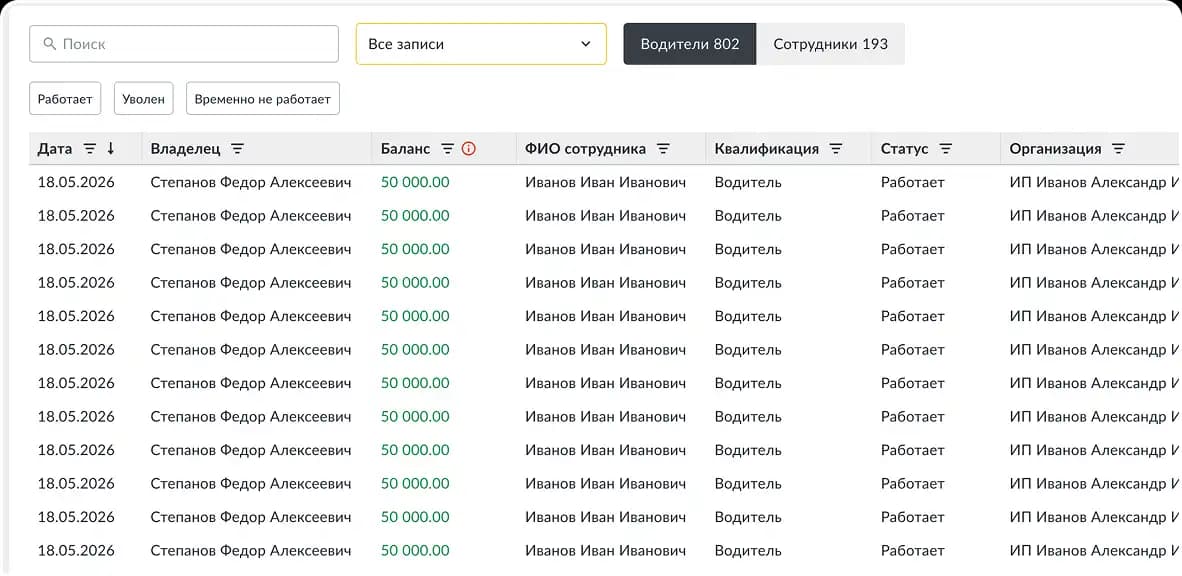
Task: Click the Владелец column header label
Action: click(185, 149)
